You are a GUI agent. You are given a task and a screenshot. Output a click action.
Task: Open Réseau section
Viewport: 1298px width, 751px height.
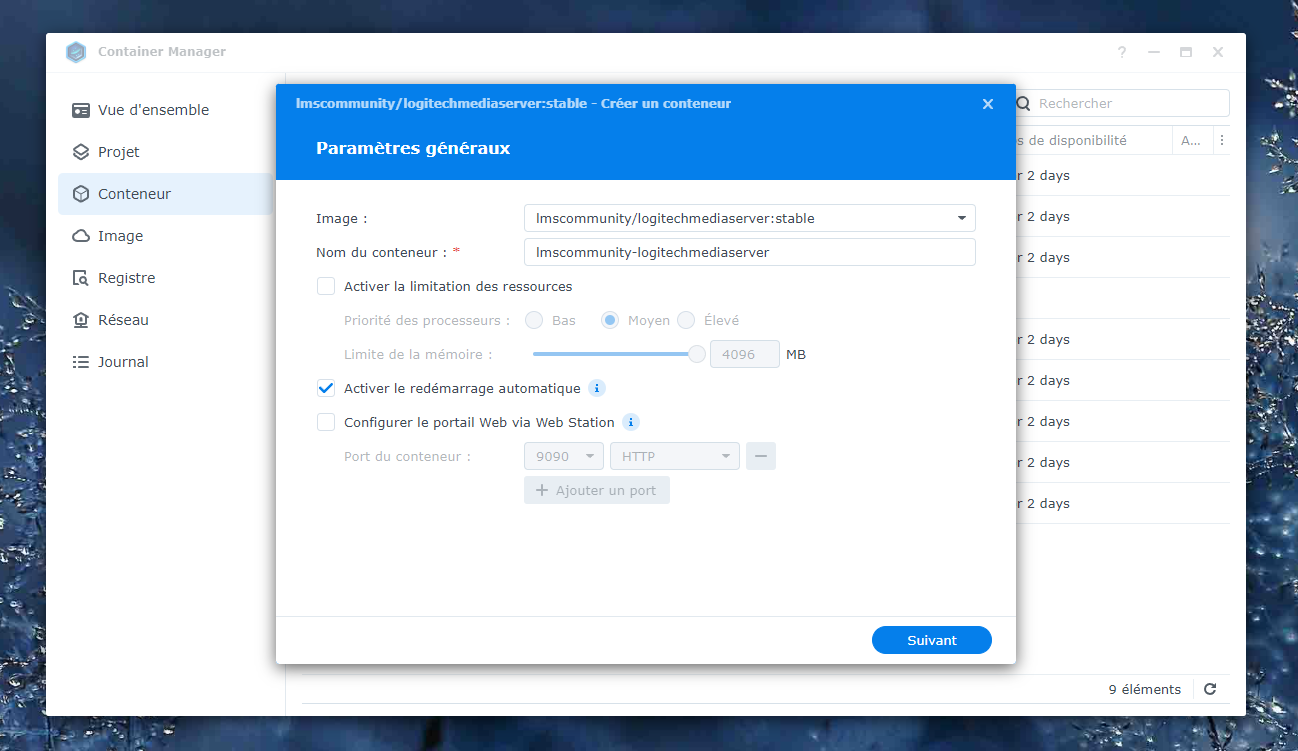(x=166, y=320)
